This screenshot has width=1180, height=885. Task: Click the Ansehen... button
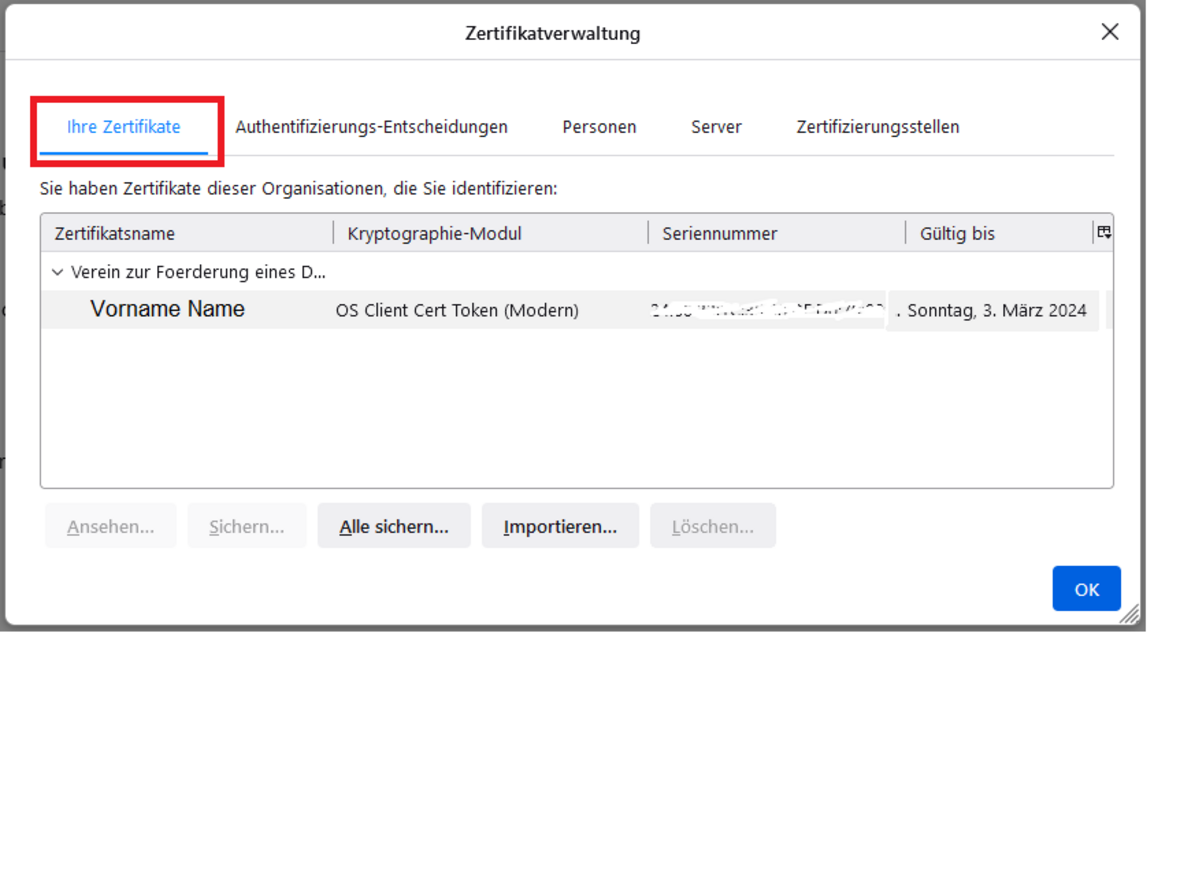point(111,526)
